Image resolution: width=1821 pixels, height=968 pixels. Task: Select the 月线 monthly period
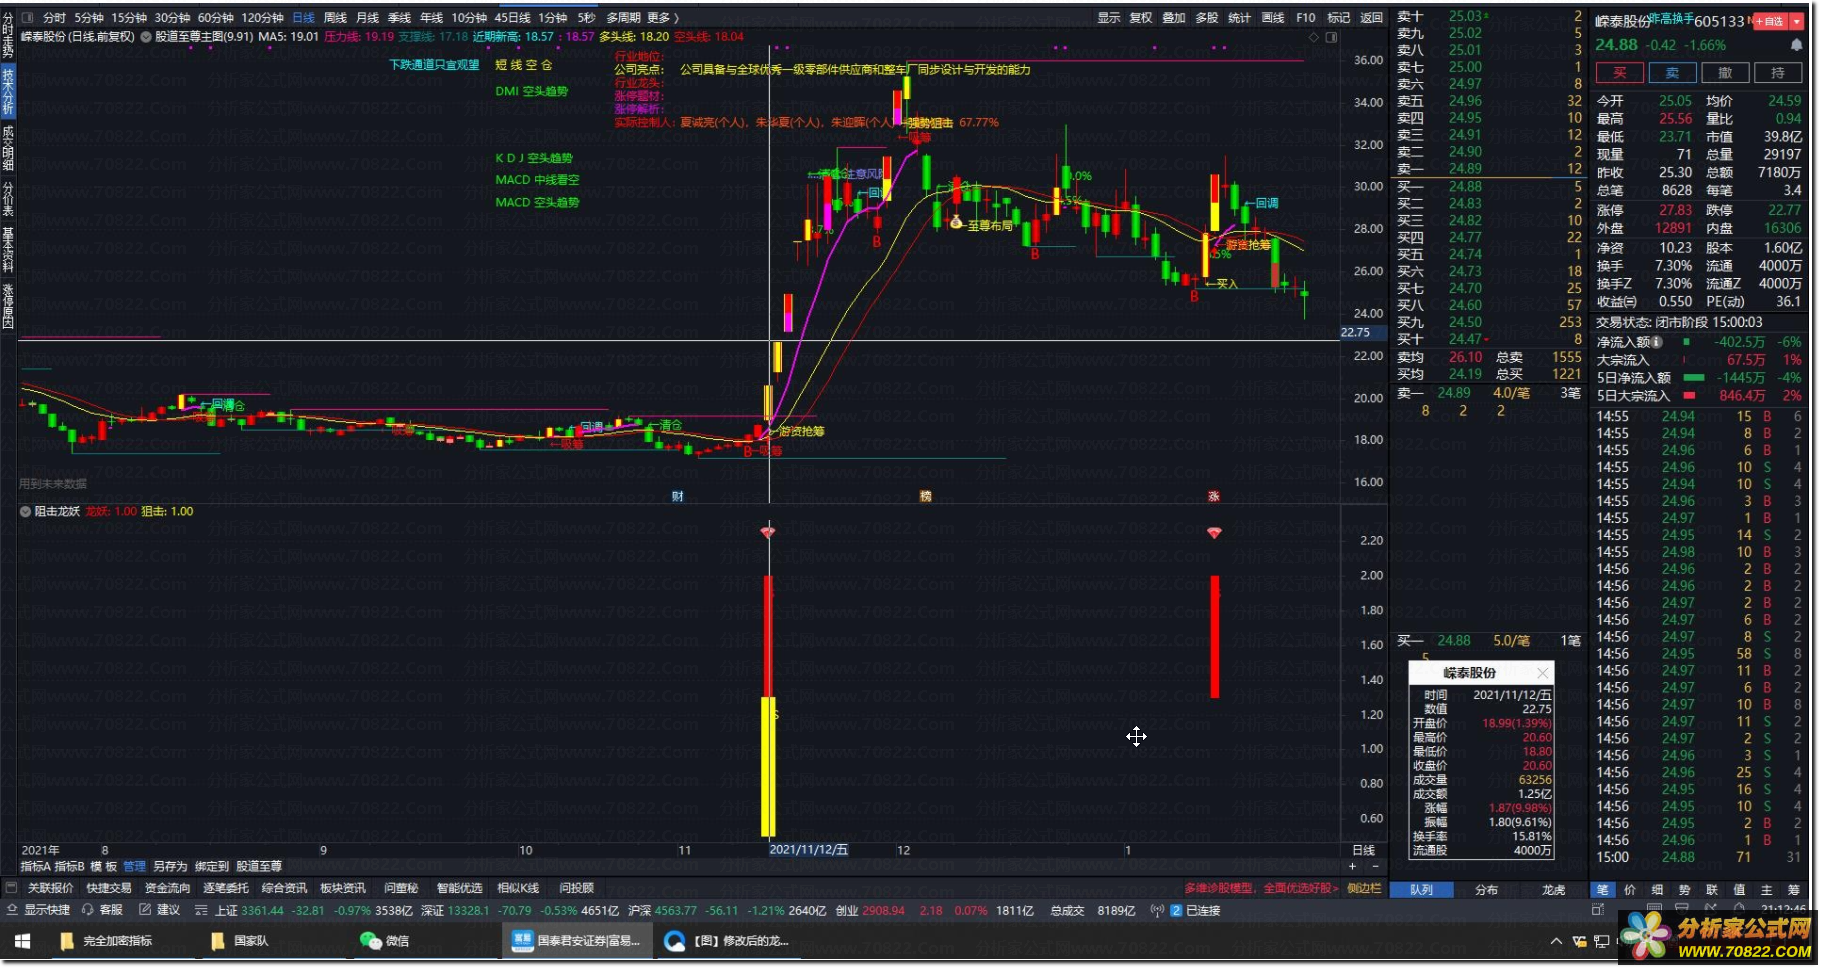(x=367, y=18)
